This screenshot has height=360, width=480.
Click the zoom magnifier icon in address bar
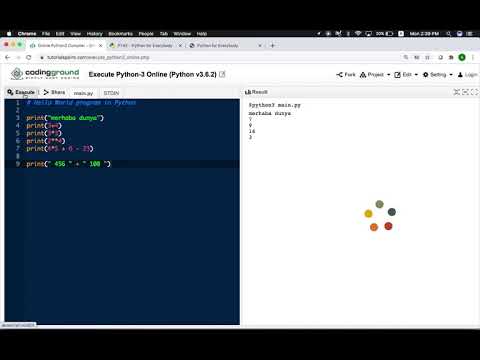pos(406,57)
